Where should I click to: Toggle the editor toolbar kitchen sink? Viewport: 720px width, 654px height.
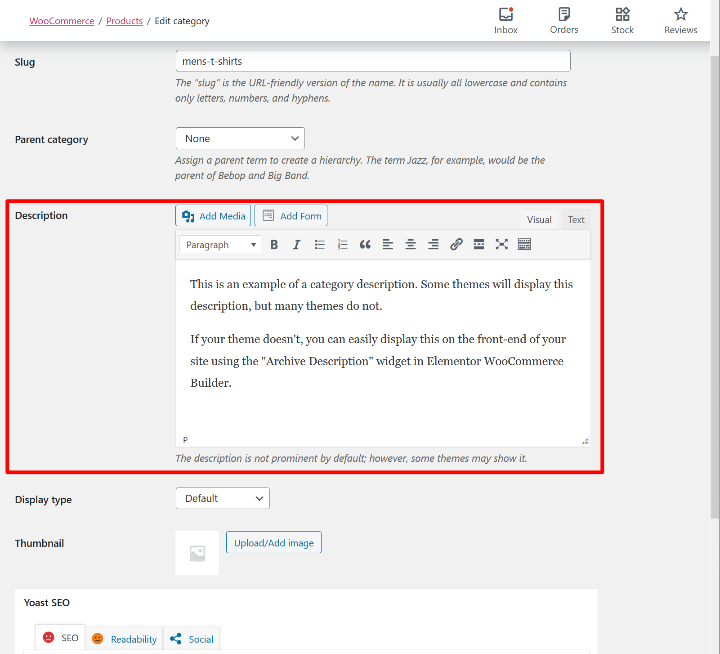(524, 245)
